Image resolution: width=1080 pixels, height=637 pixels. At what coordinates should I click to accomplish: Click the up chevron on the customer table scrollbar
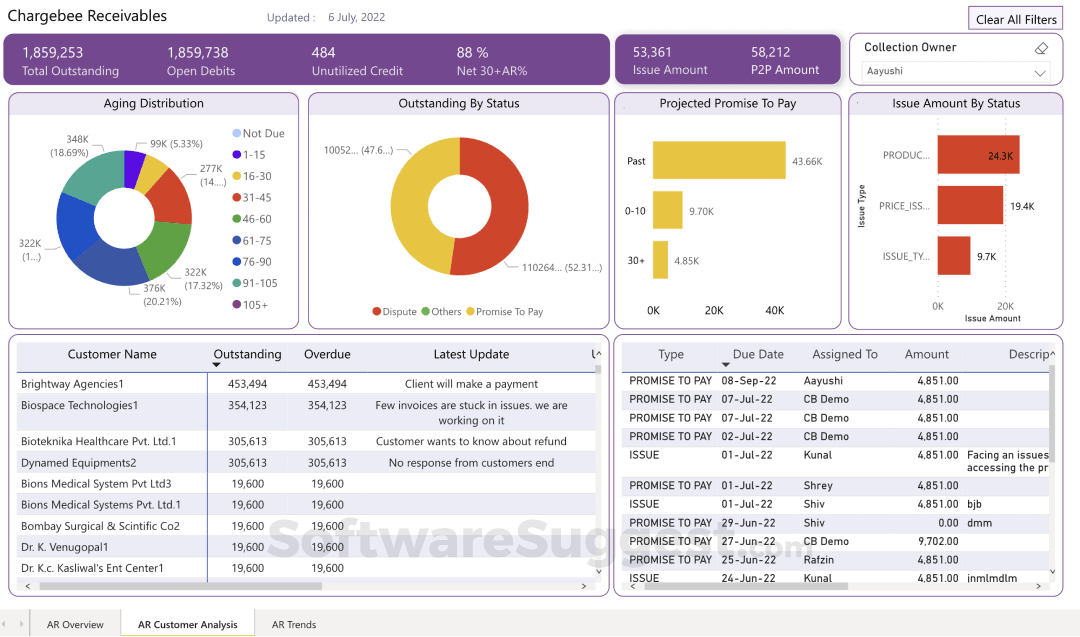(598, 352)
